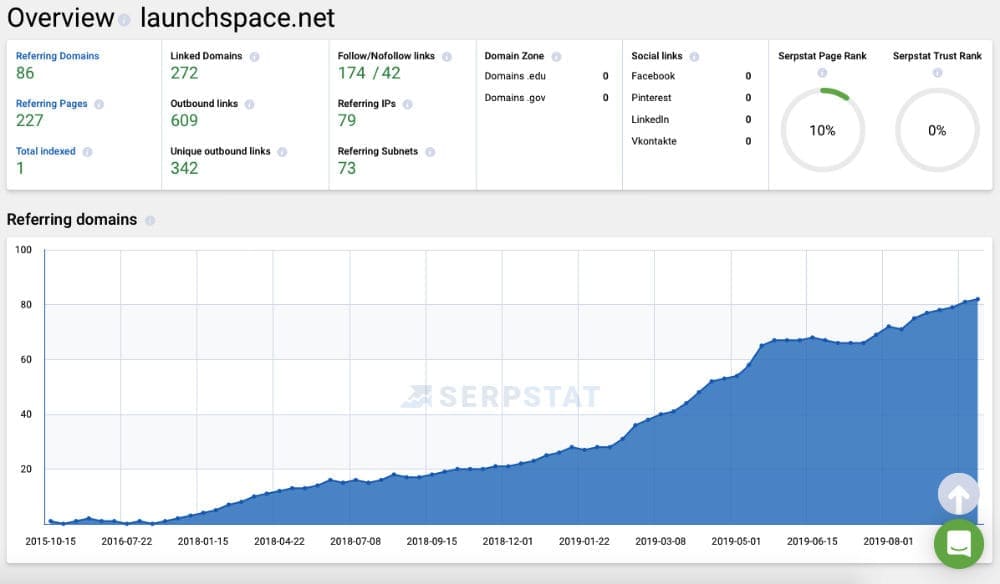Click the scroll-to-top arrow button

pyautogui.click(x=958, y=494)
